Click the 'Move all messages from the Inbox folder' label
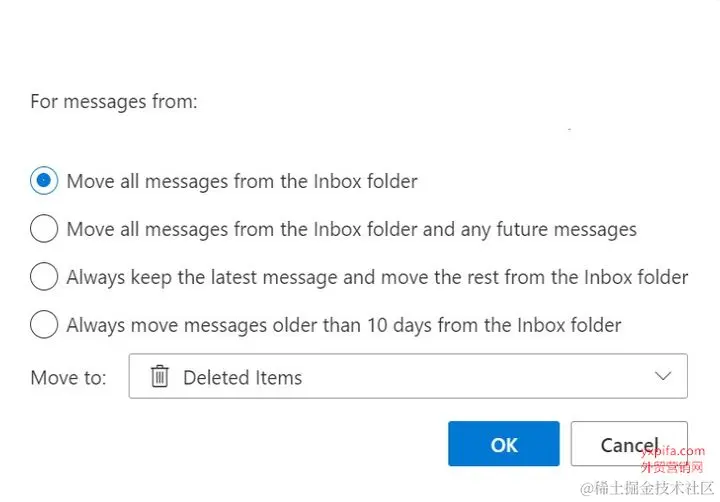720x502 pixels. pos(242,181)
